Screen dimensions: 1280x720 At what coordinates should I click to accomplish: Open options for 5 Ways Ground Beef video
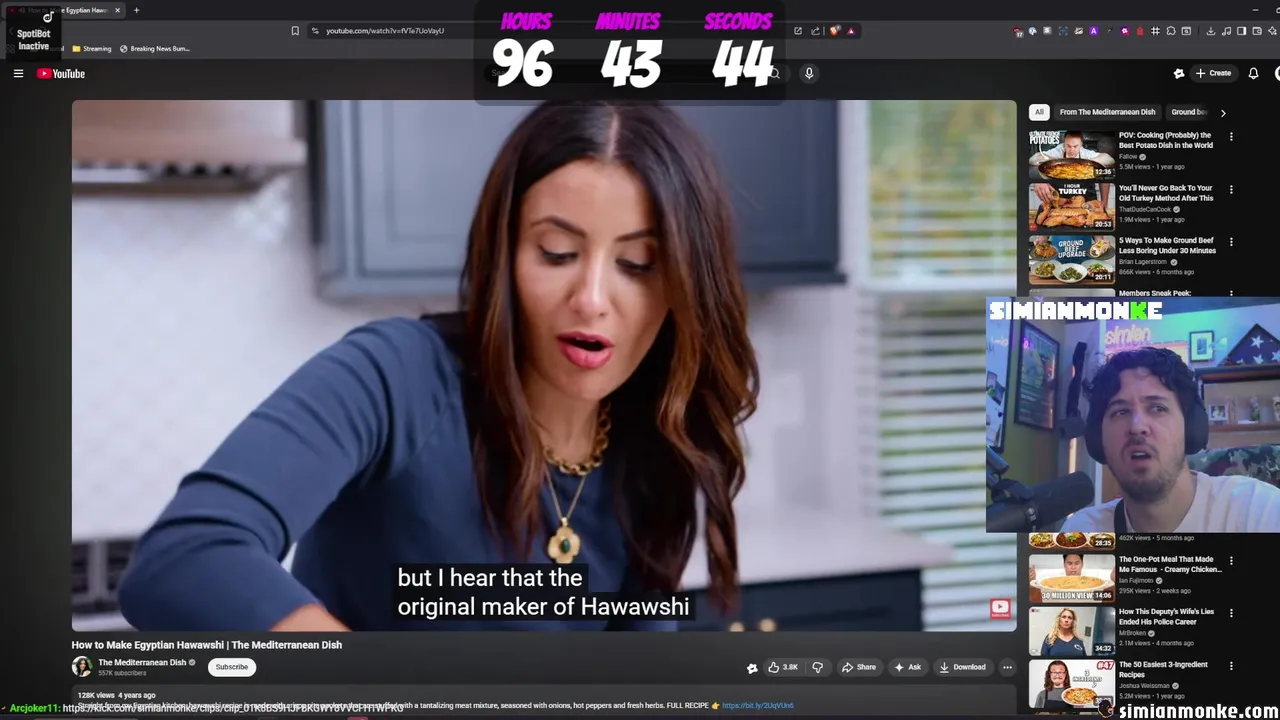tap(1231, 242)
